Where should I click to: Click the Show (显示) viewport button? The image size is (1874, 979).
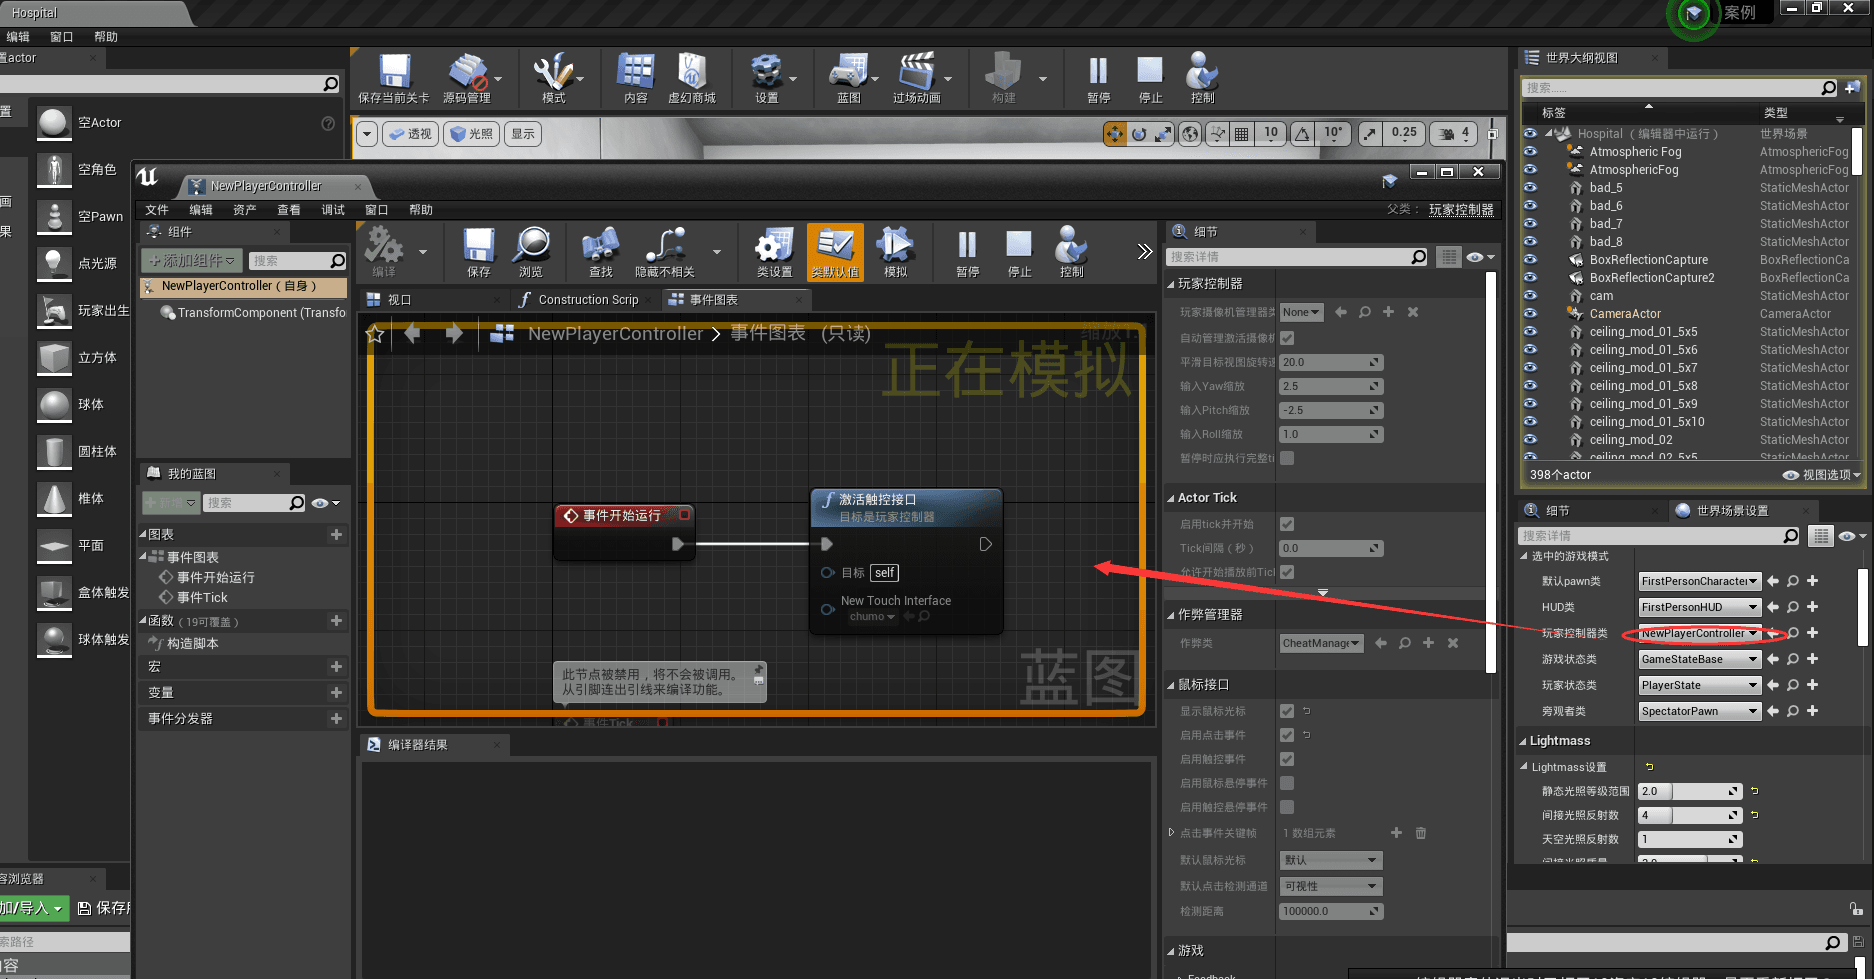(523, 134)
